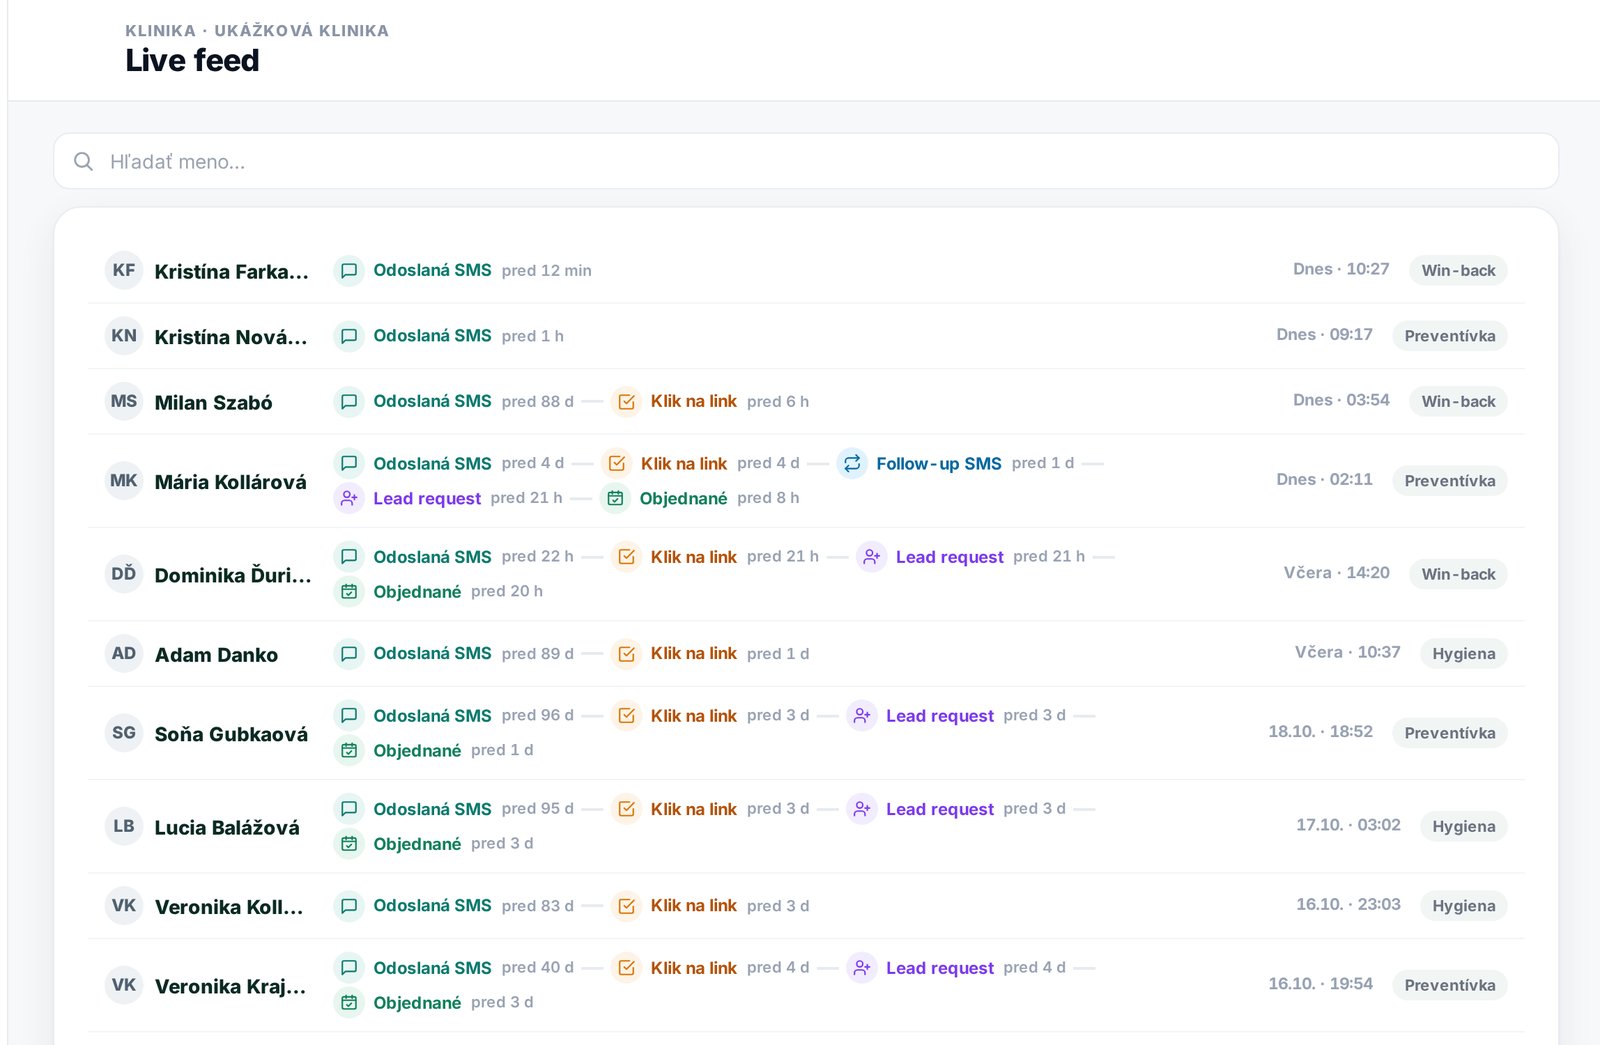Click link-click icon in Lucia Balážová row
This screenshot has height=1045, width=1600.
click(x=626, y=809)
